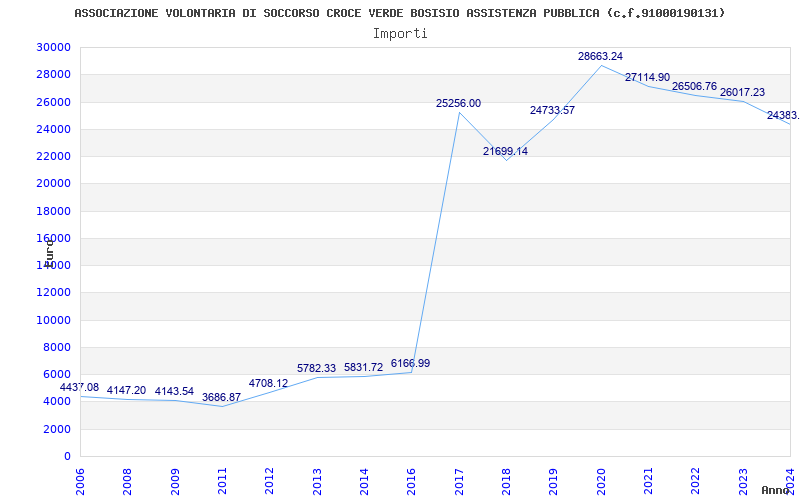Click the y-axis label 4000
The image size is (800, 500).
(x=57, y=402)
